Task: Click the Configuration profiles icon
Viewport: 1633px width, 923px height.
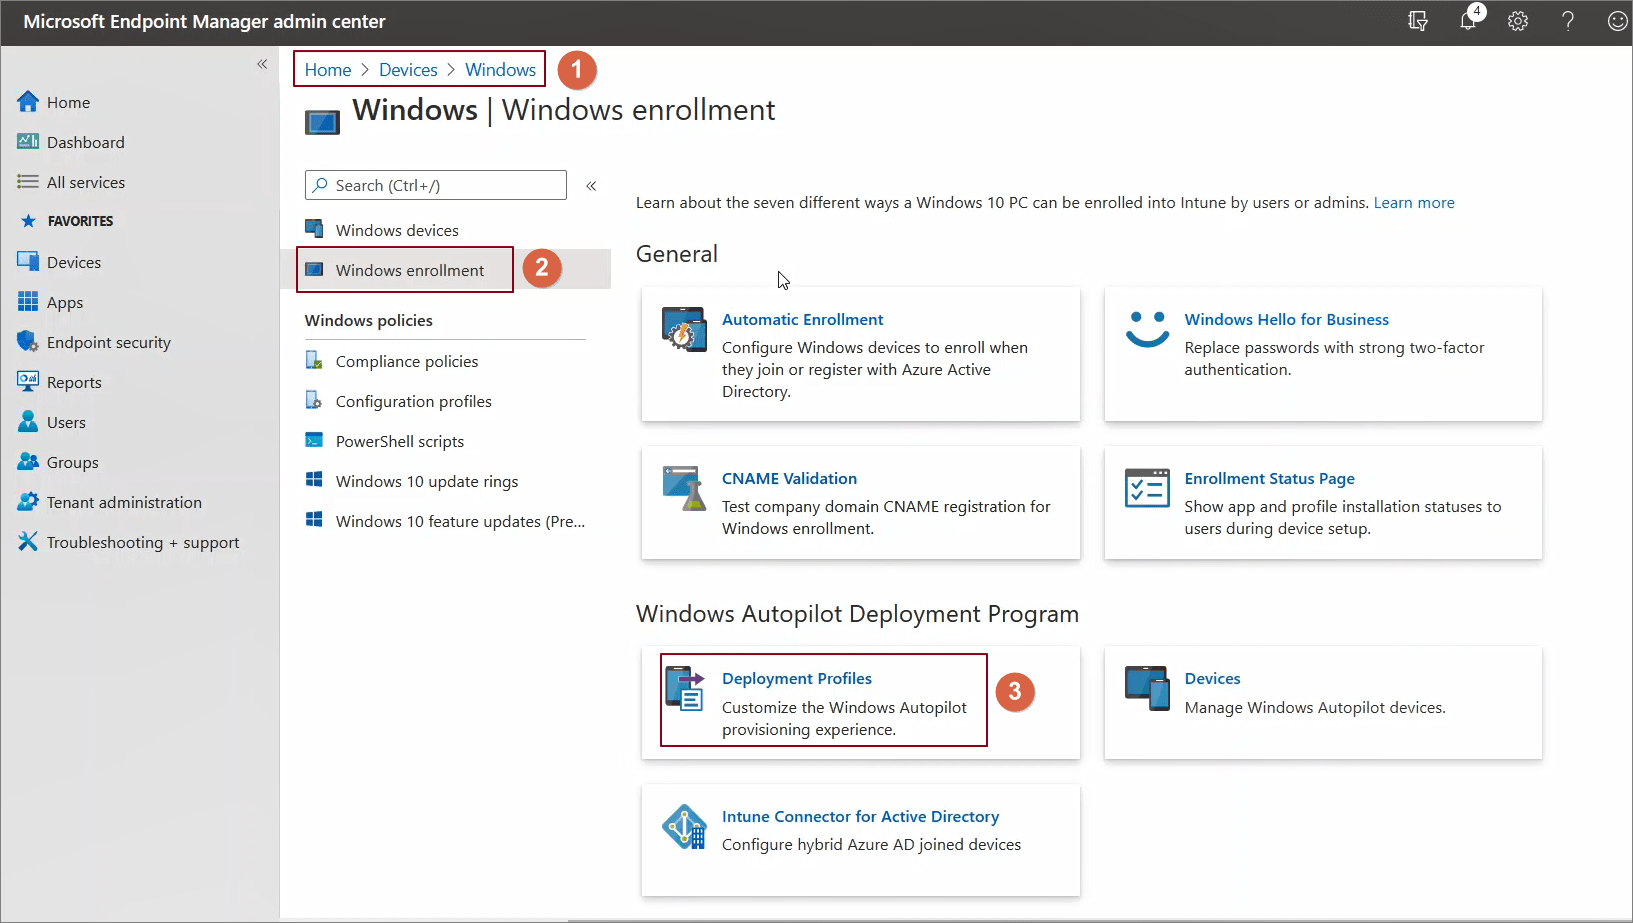Action: [314, 400]
